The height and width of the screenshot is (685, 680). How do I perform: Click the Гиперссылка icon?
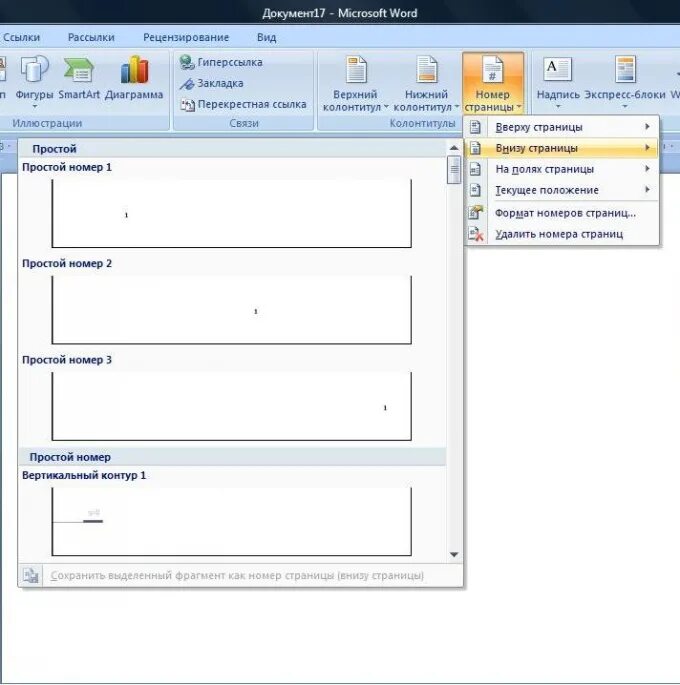click(187, 62)
